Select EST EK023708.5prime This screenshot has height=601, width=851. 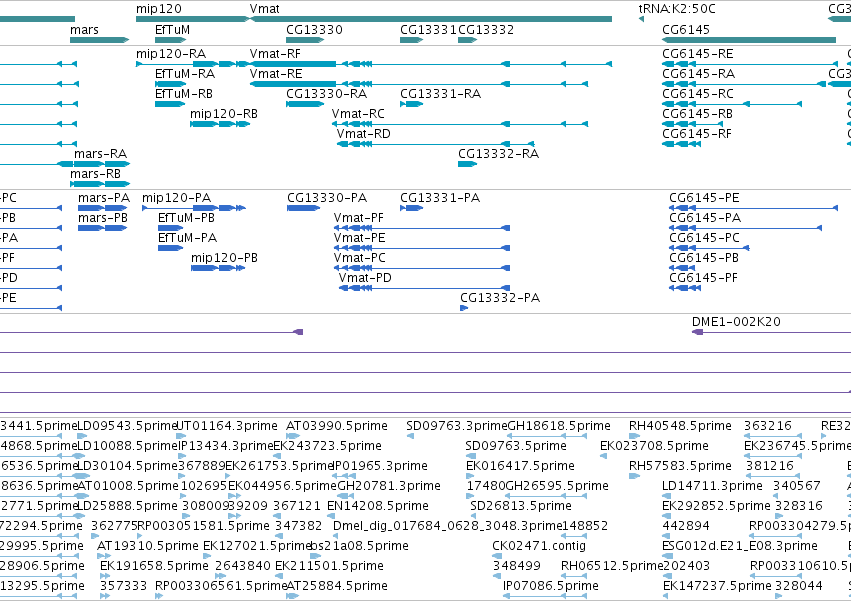pos(654,446)
